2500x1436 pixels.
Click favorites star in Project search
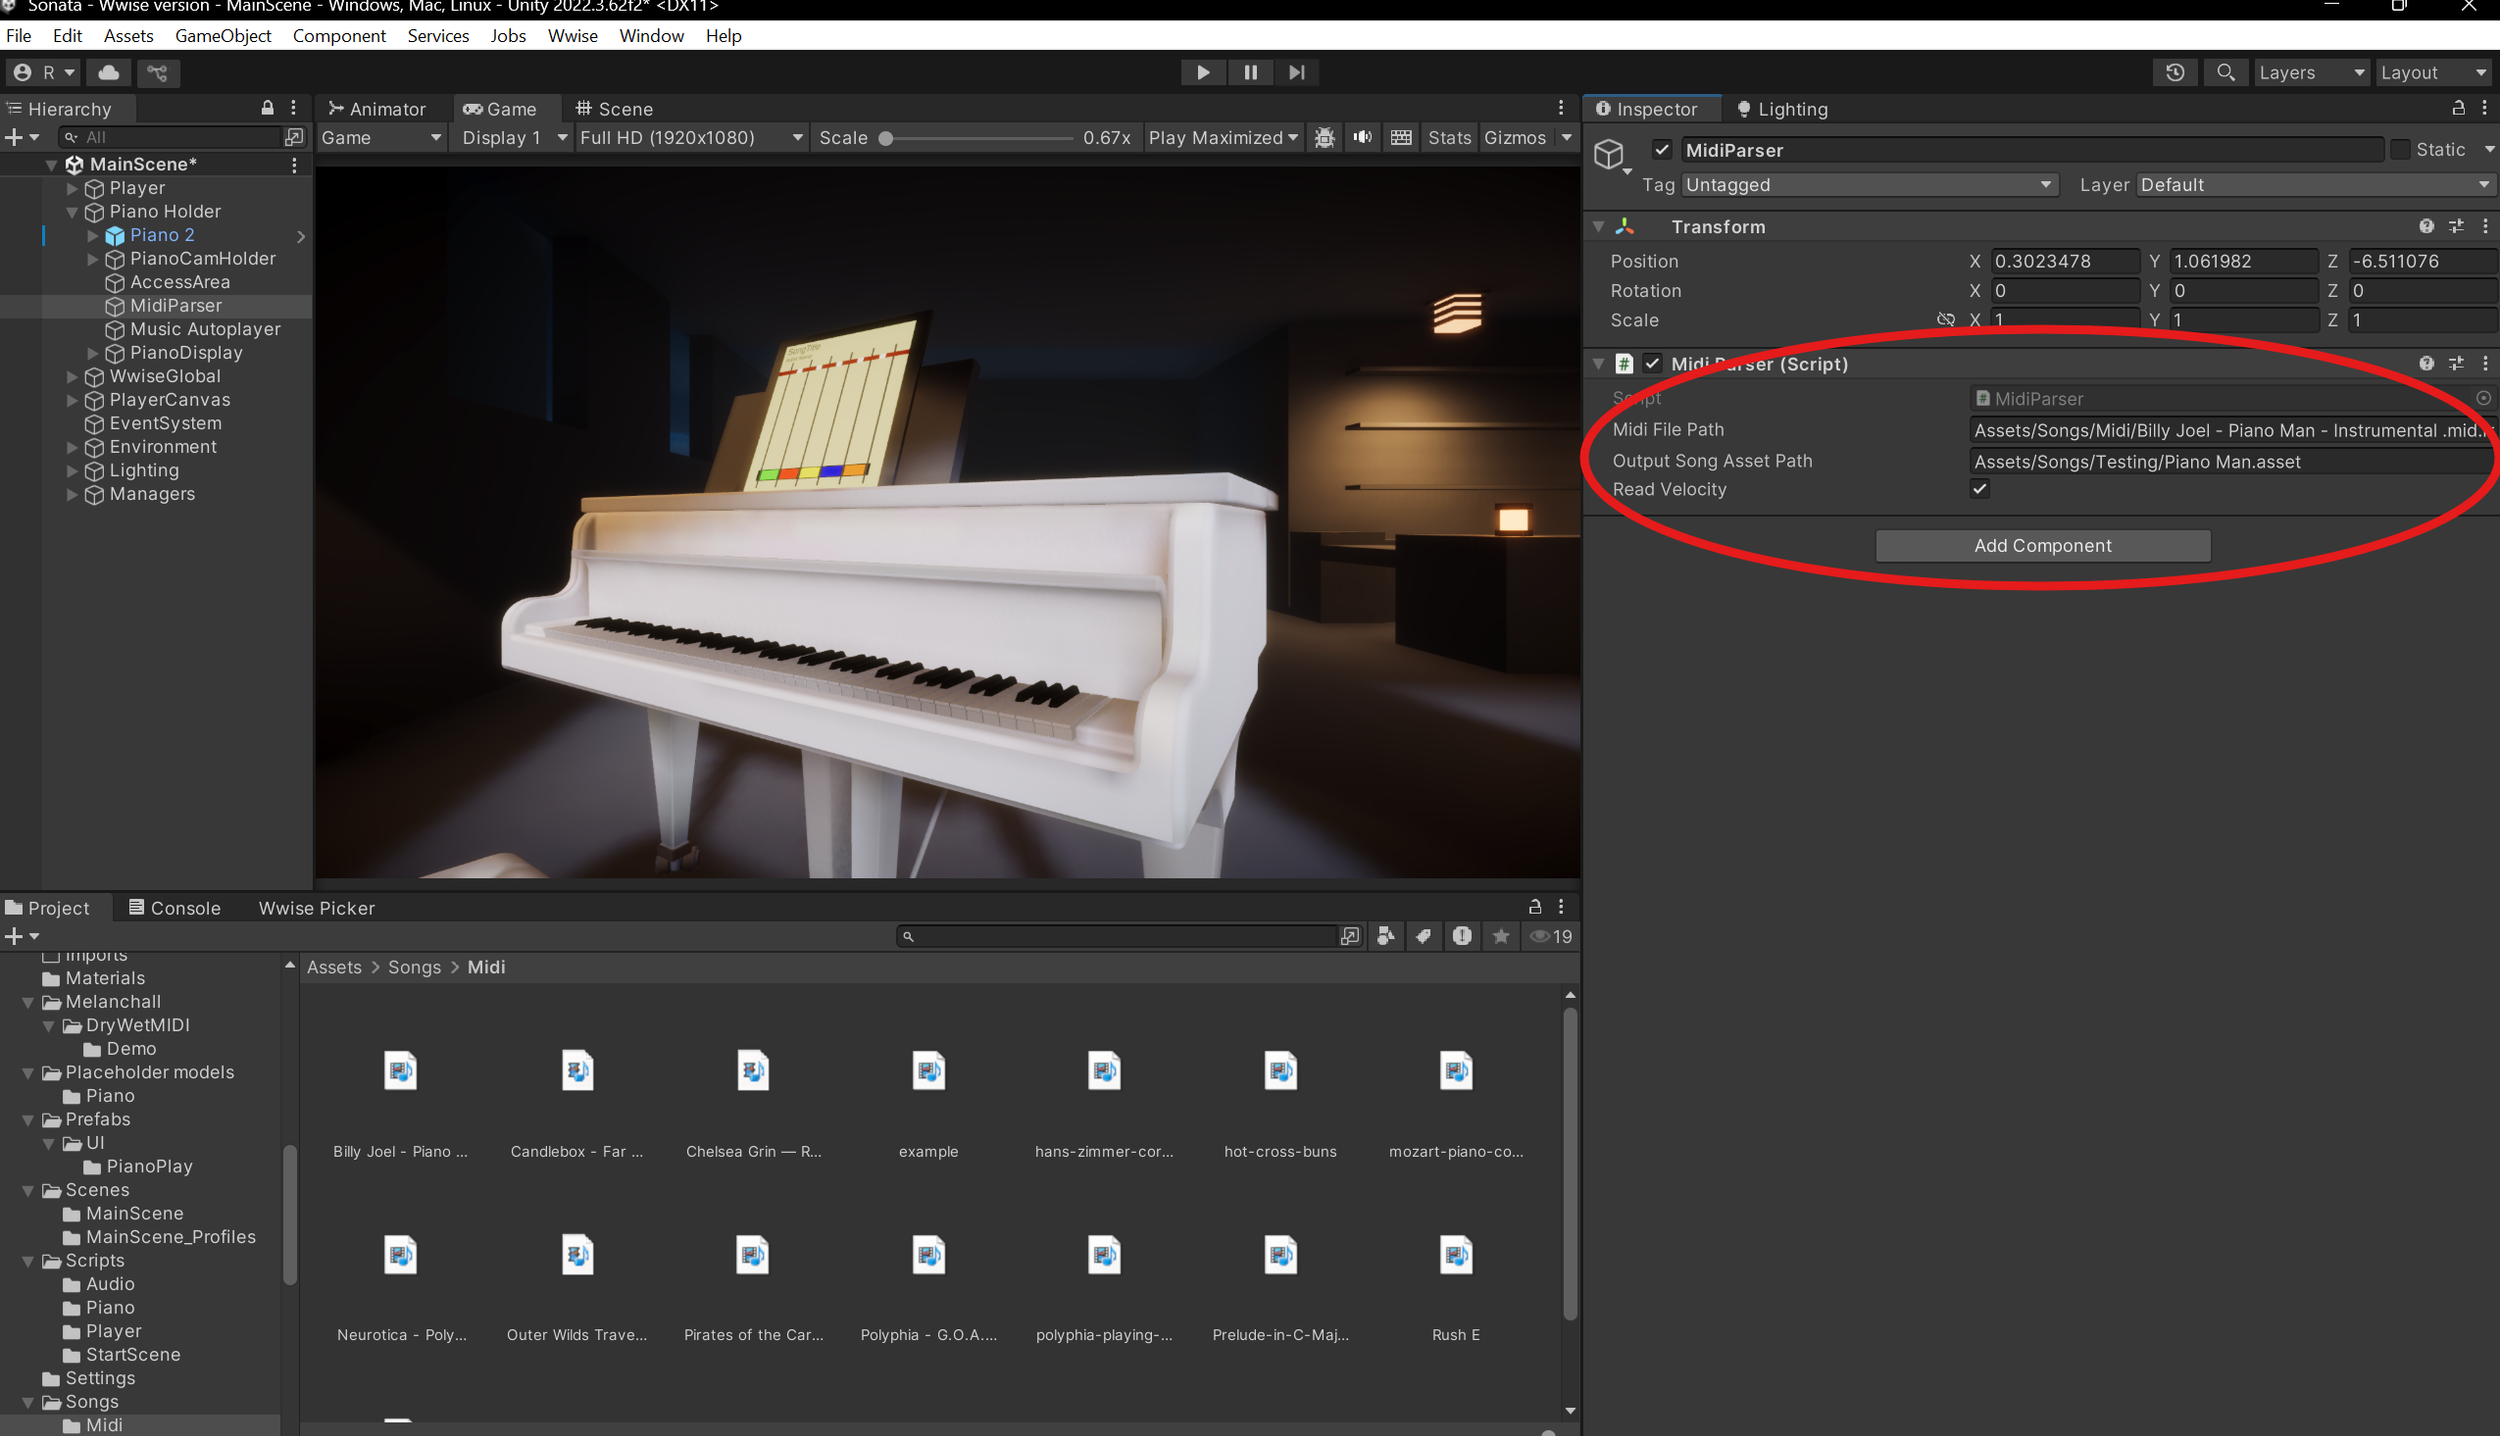(1500, 936)
